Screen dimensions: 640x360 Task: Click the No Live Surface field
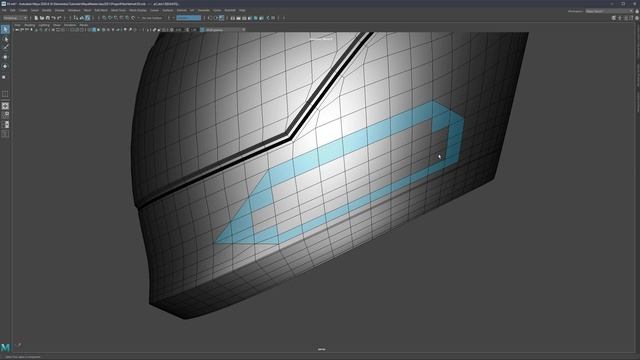click(x=152, y=18)
